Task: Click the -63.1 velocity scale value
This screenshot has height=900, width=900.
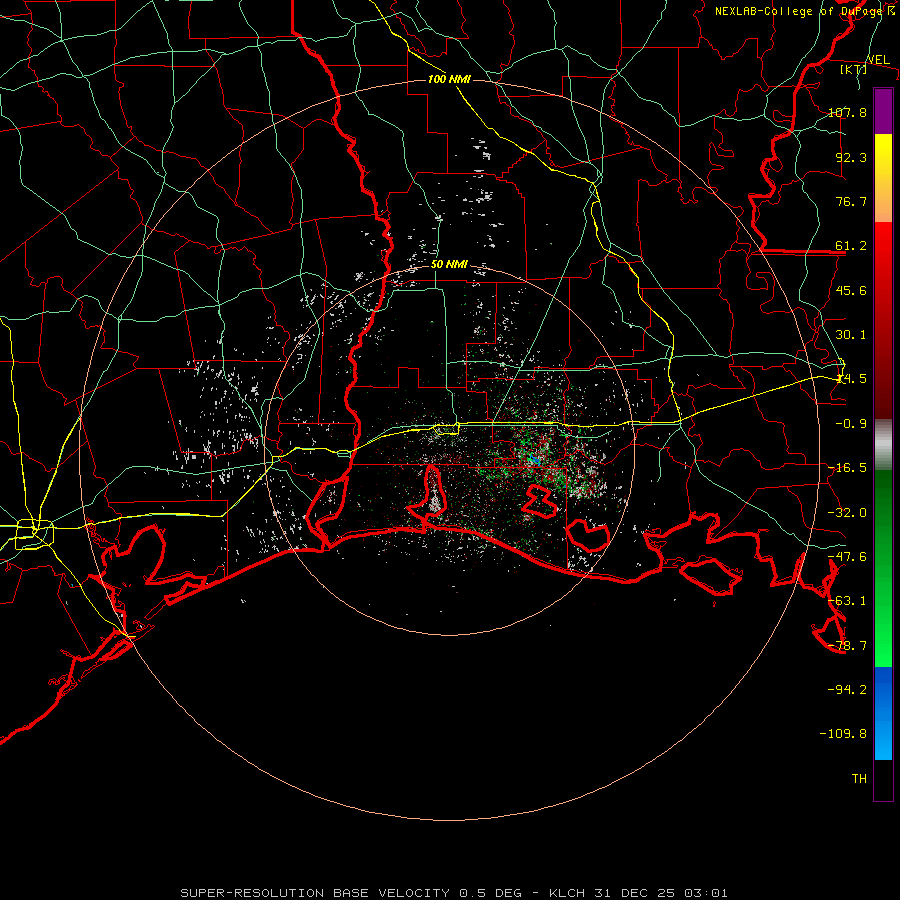Action: 847,601
